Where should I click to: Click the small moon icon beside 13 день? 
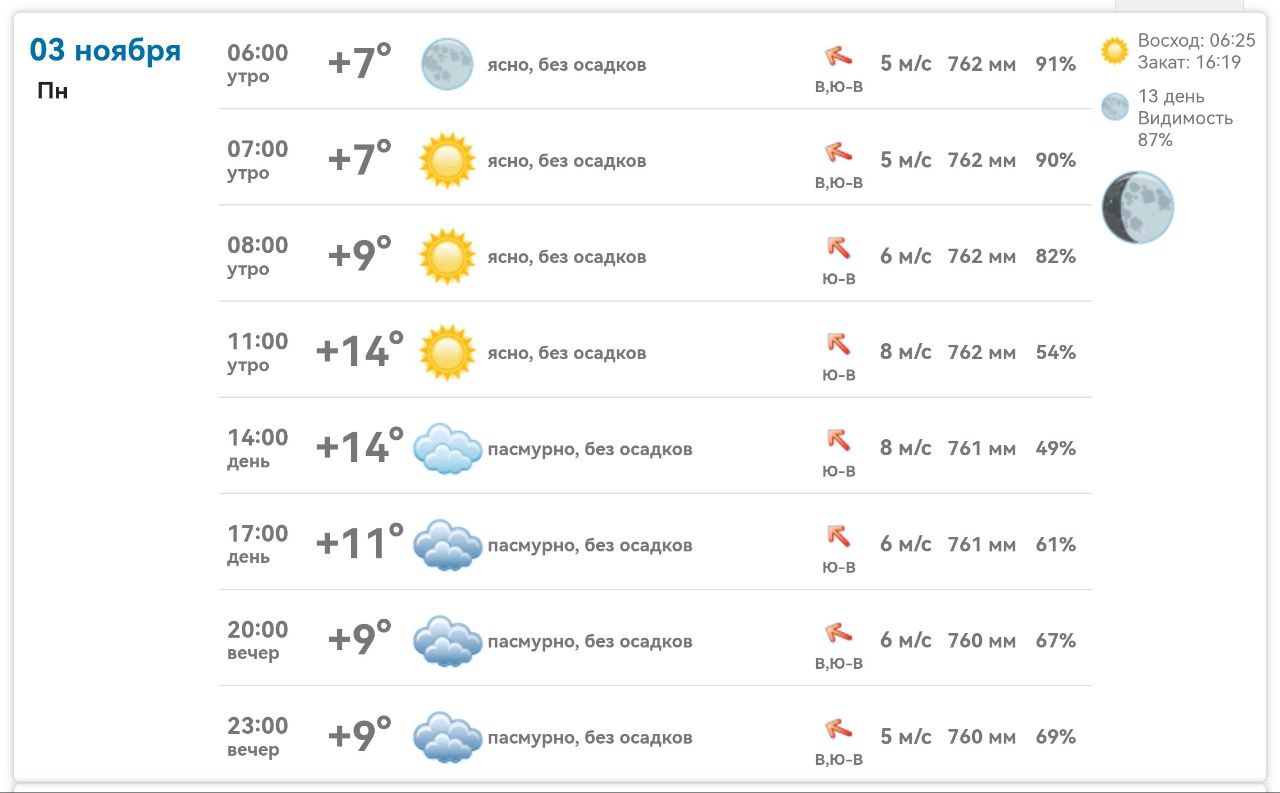pos(1114,107)
